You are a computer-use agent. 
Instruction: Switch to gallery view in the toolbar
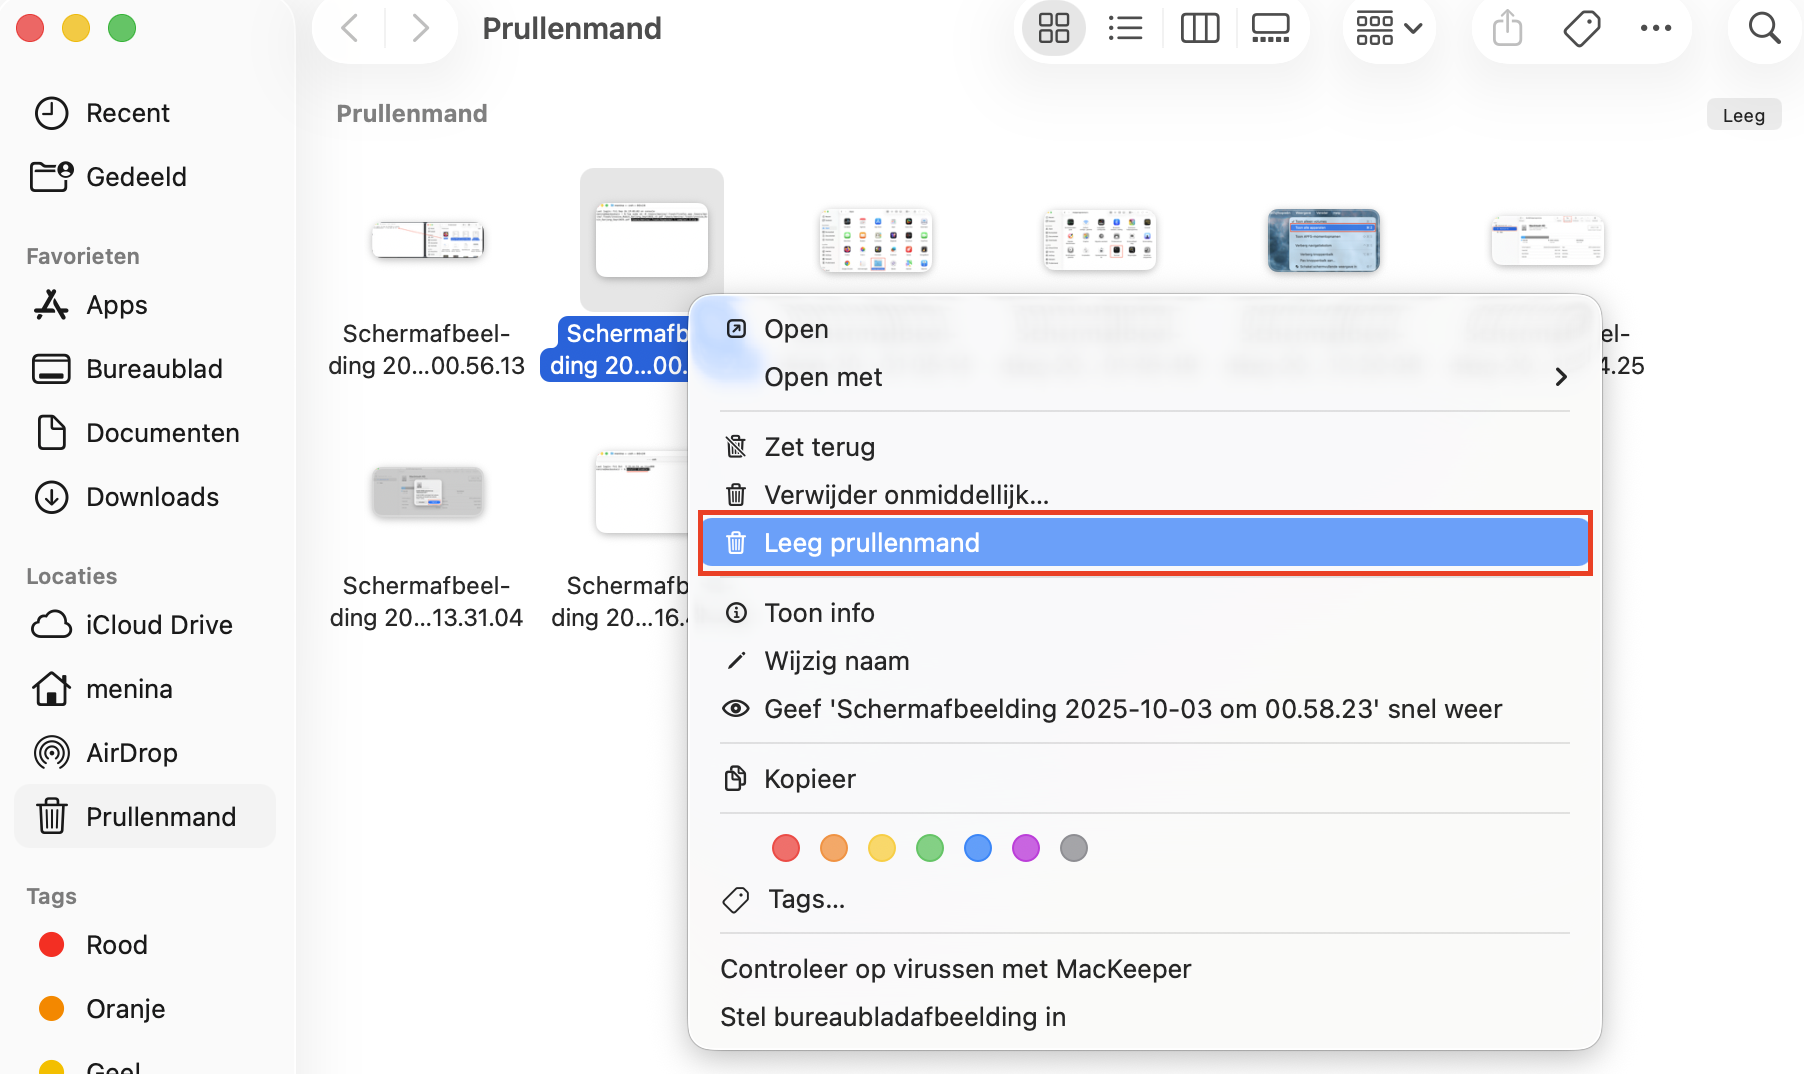pyautogui.click(x=1270, y=28)
